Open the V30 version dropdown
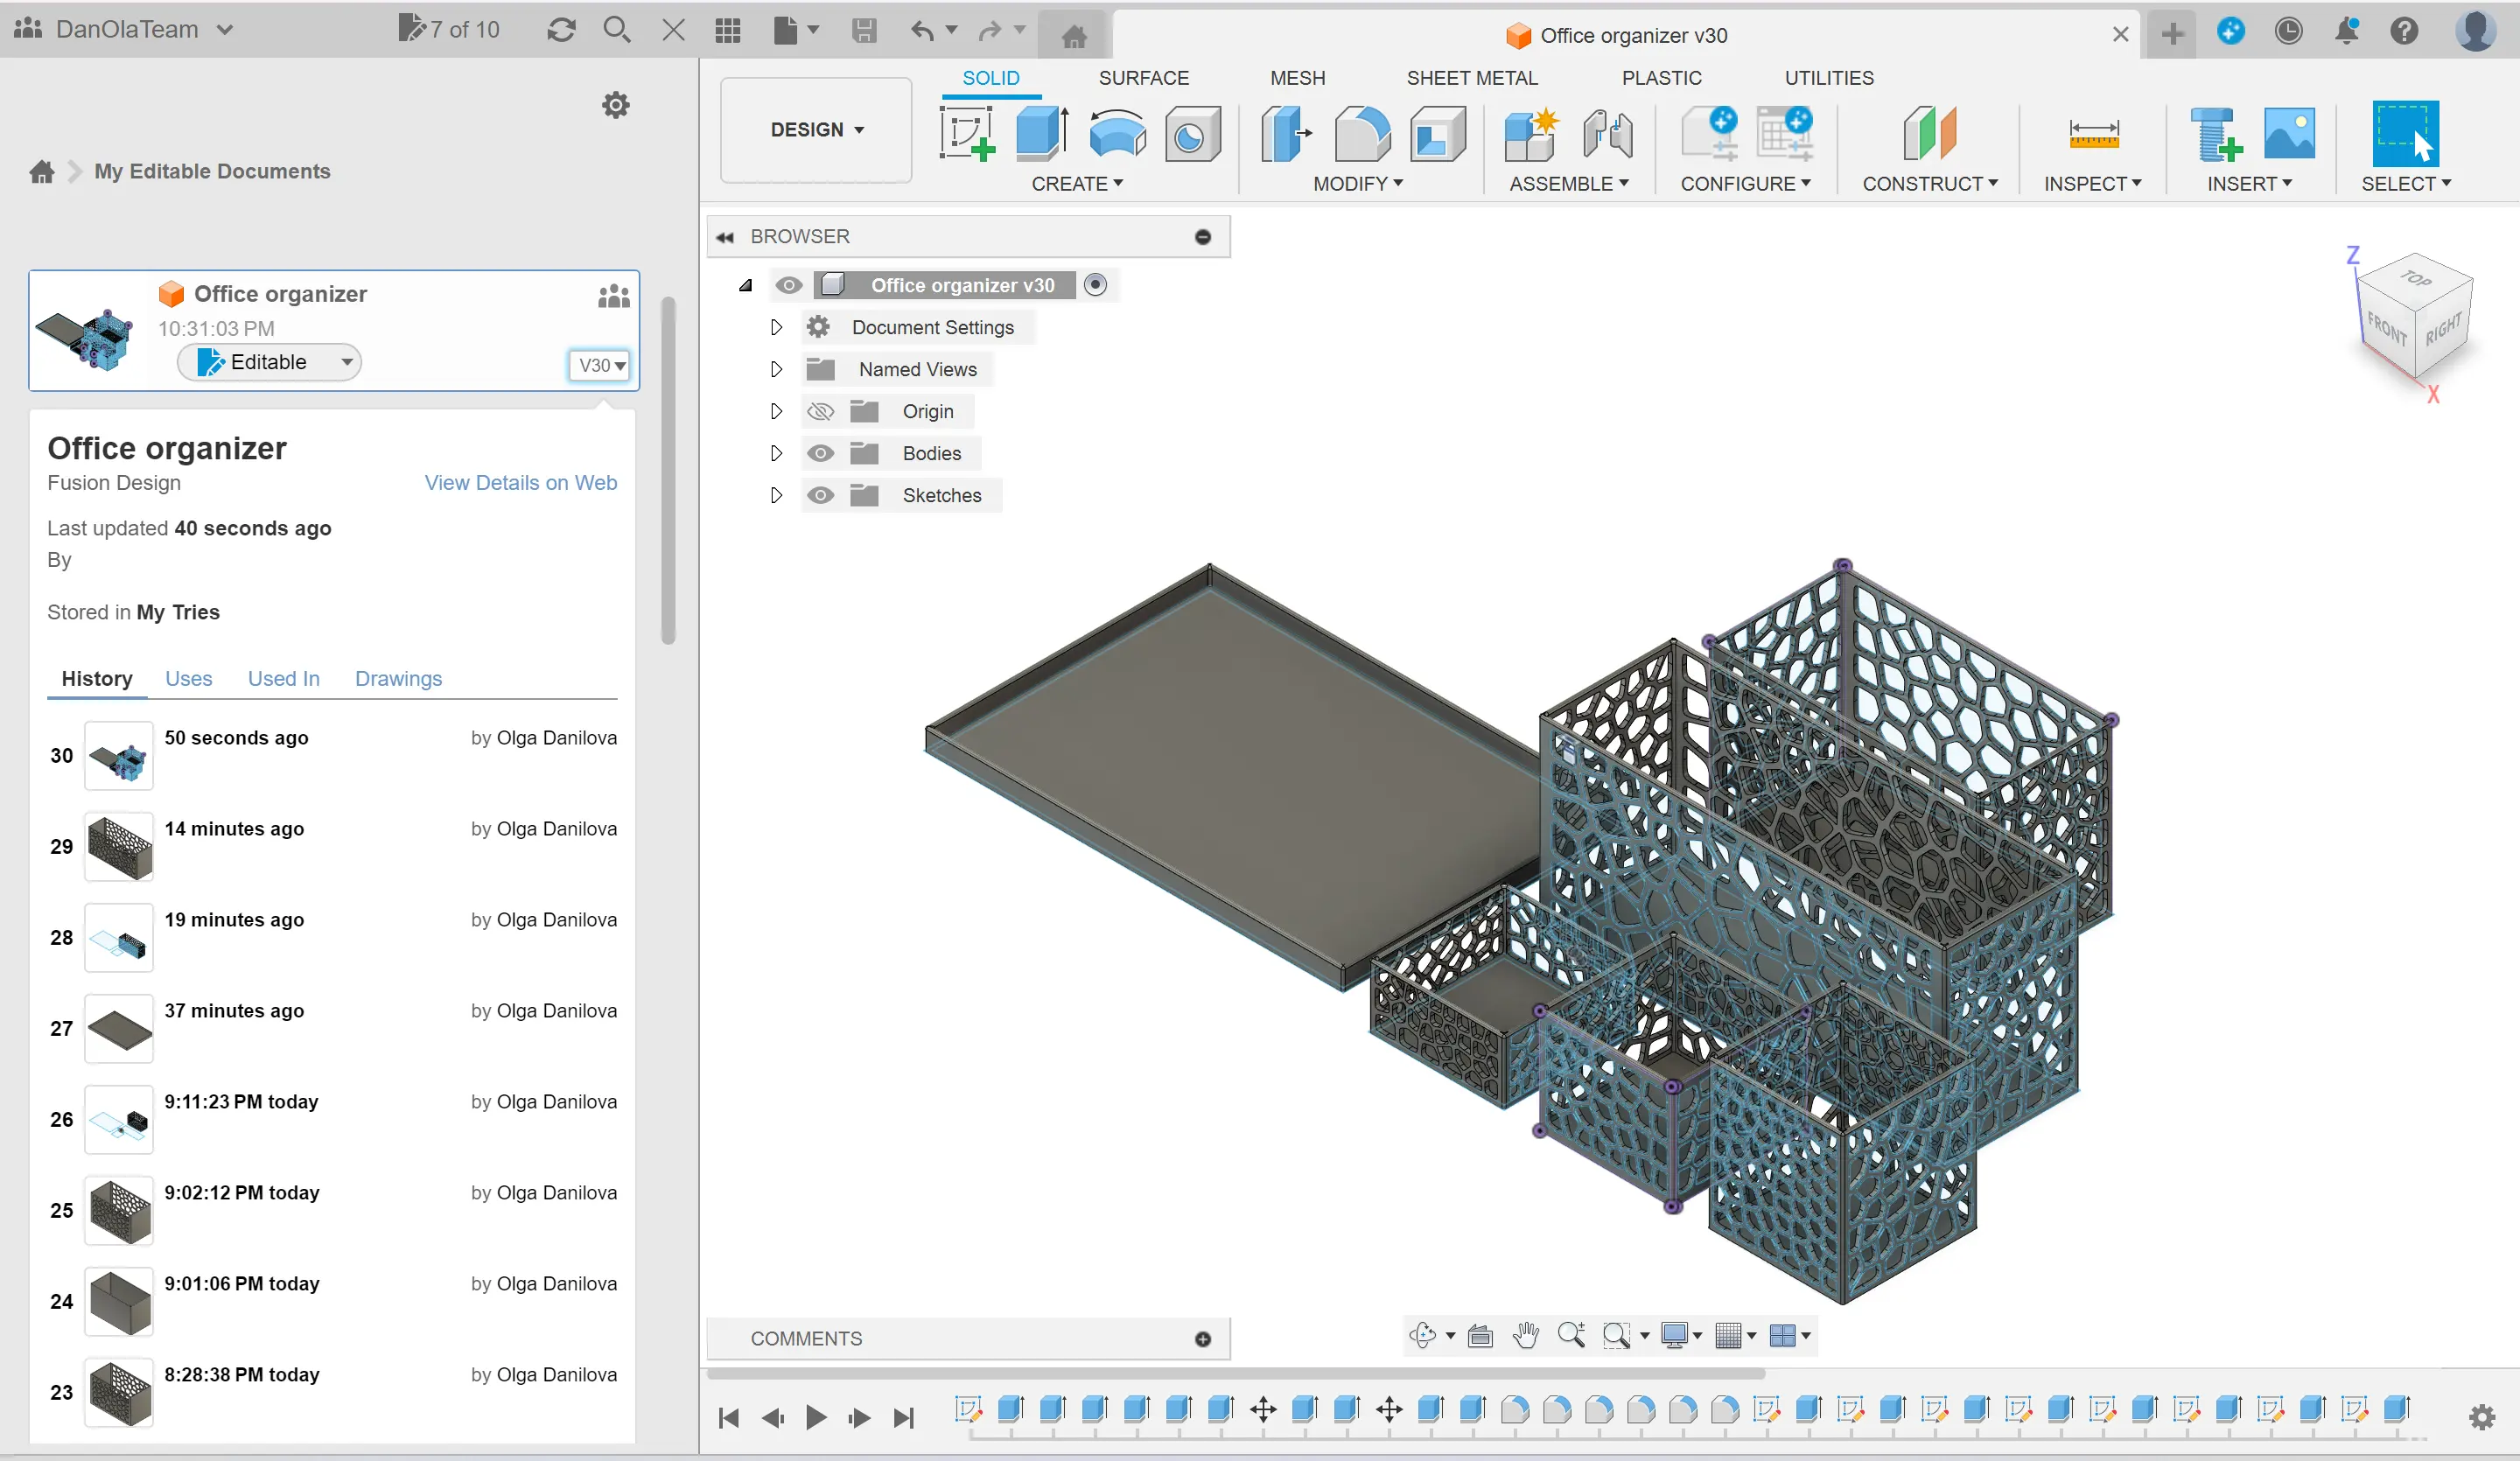This screenshot has width=2520, height=1461. coord(601,365)
